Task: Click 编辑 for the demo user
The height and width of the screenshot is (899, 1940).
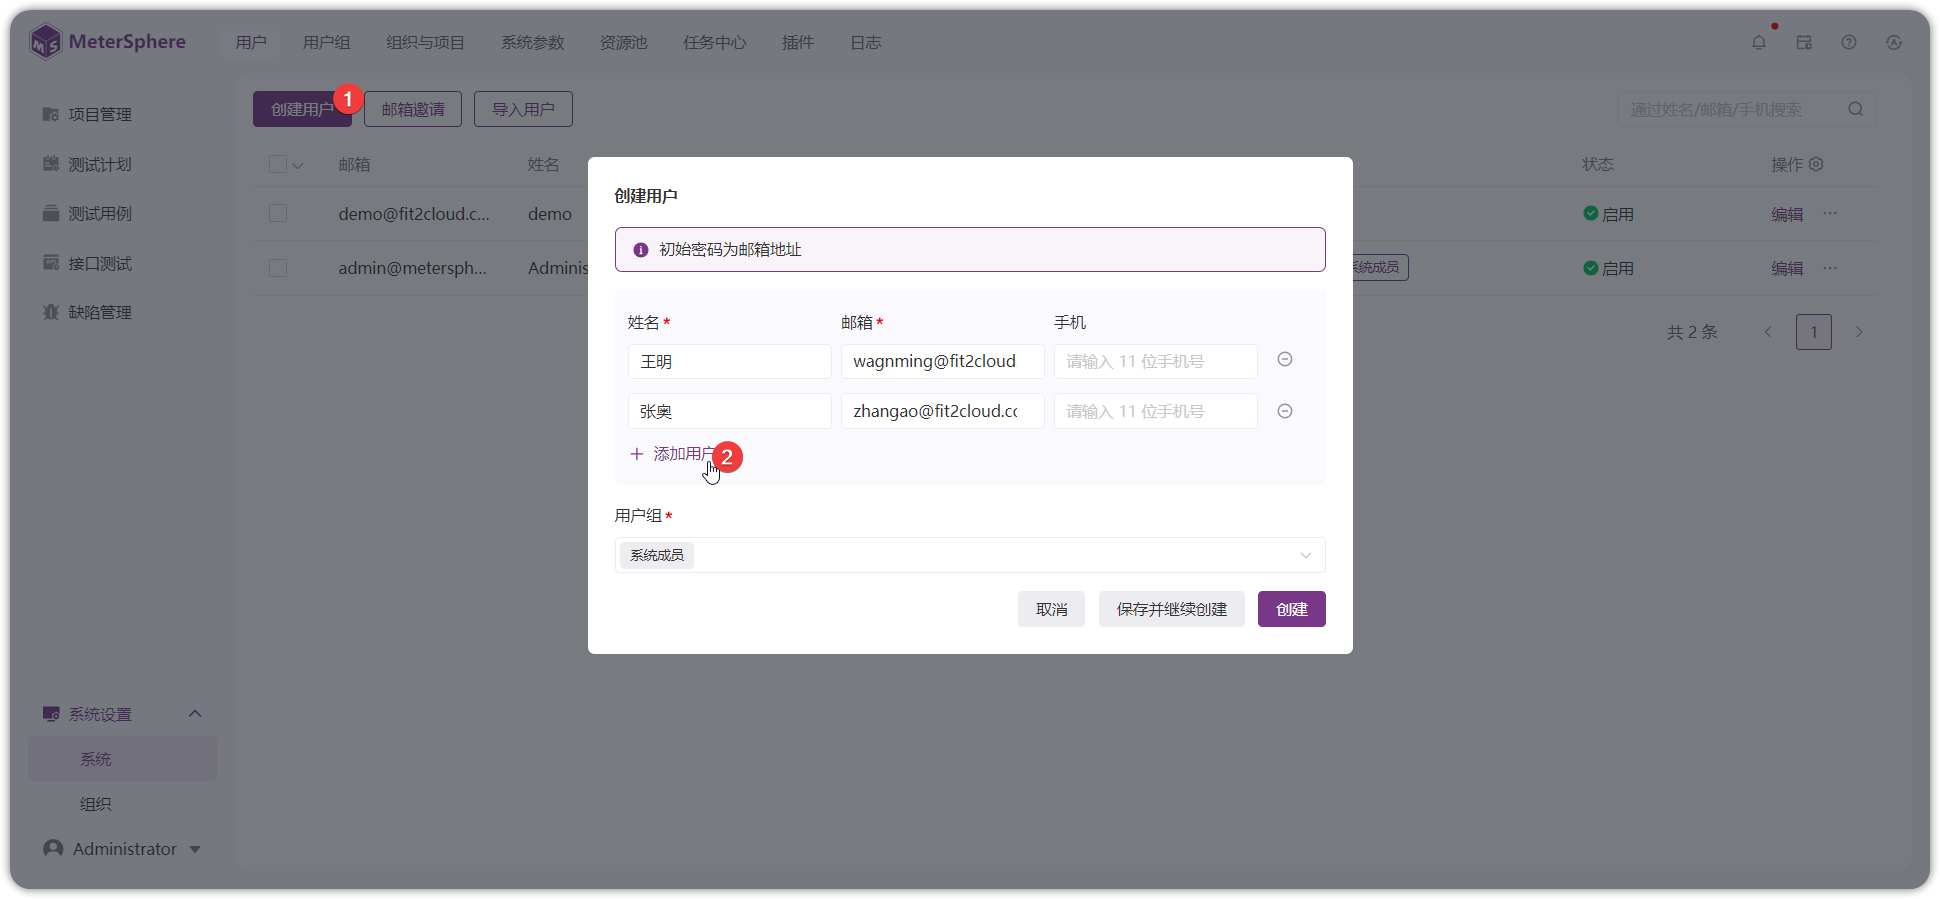Action: pos(1787,214)
